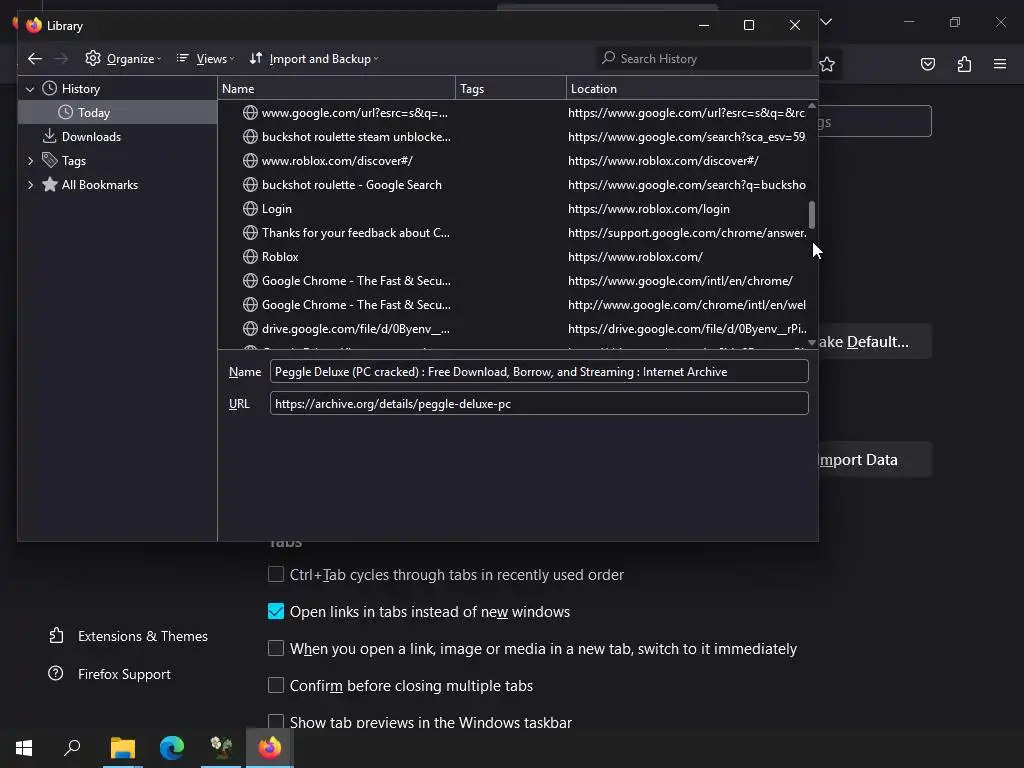The width and height of the screenshot is (1024, 768).
Task: Click the Tags label icon in sidebar
Action: point(50,160)
